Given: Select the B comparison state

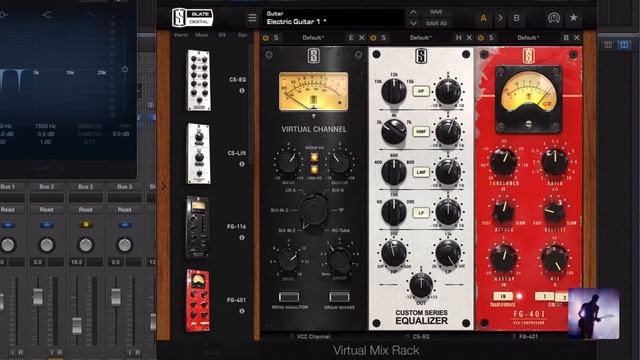Looking at the screenshot, I should (x=516, y=18).
